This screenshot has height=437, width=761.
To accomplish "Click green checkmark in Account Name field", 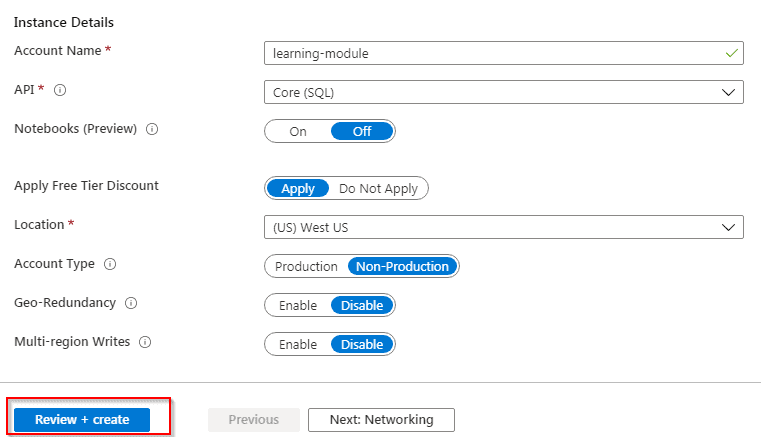I will (x=732, y=53).
